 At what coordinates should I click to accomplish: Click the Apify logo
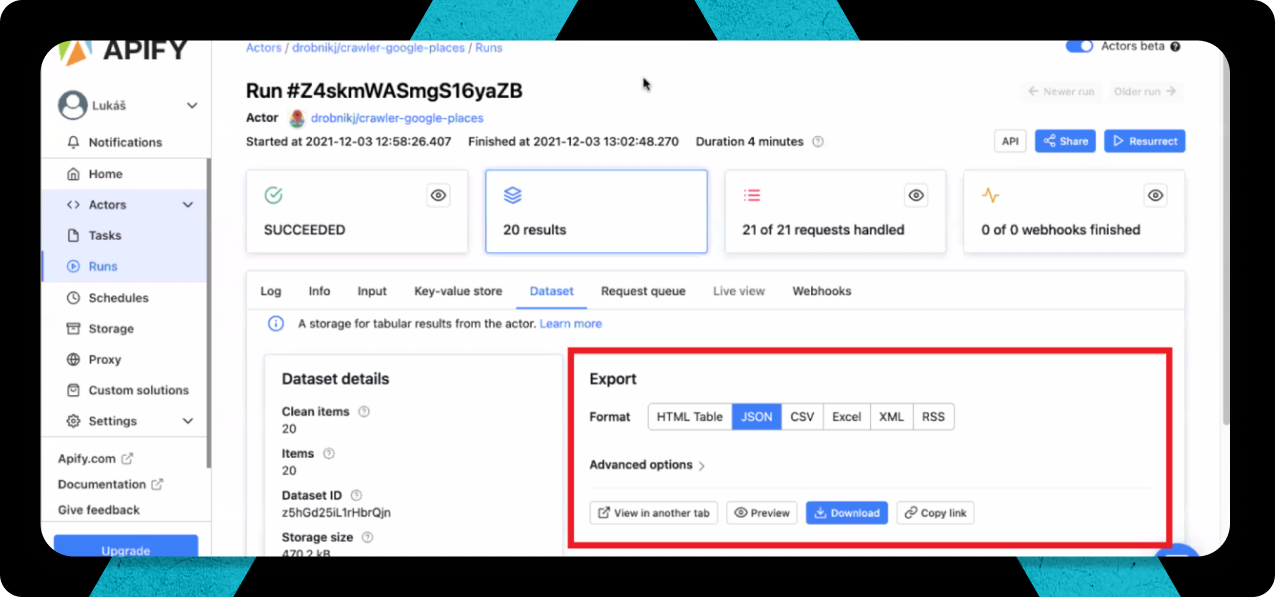click(x=122, y=51)
